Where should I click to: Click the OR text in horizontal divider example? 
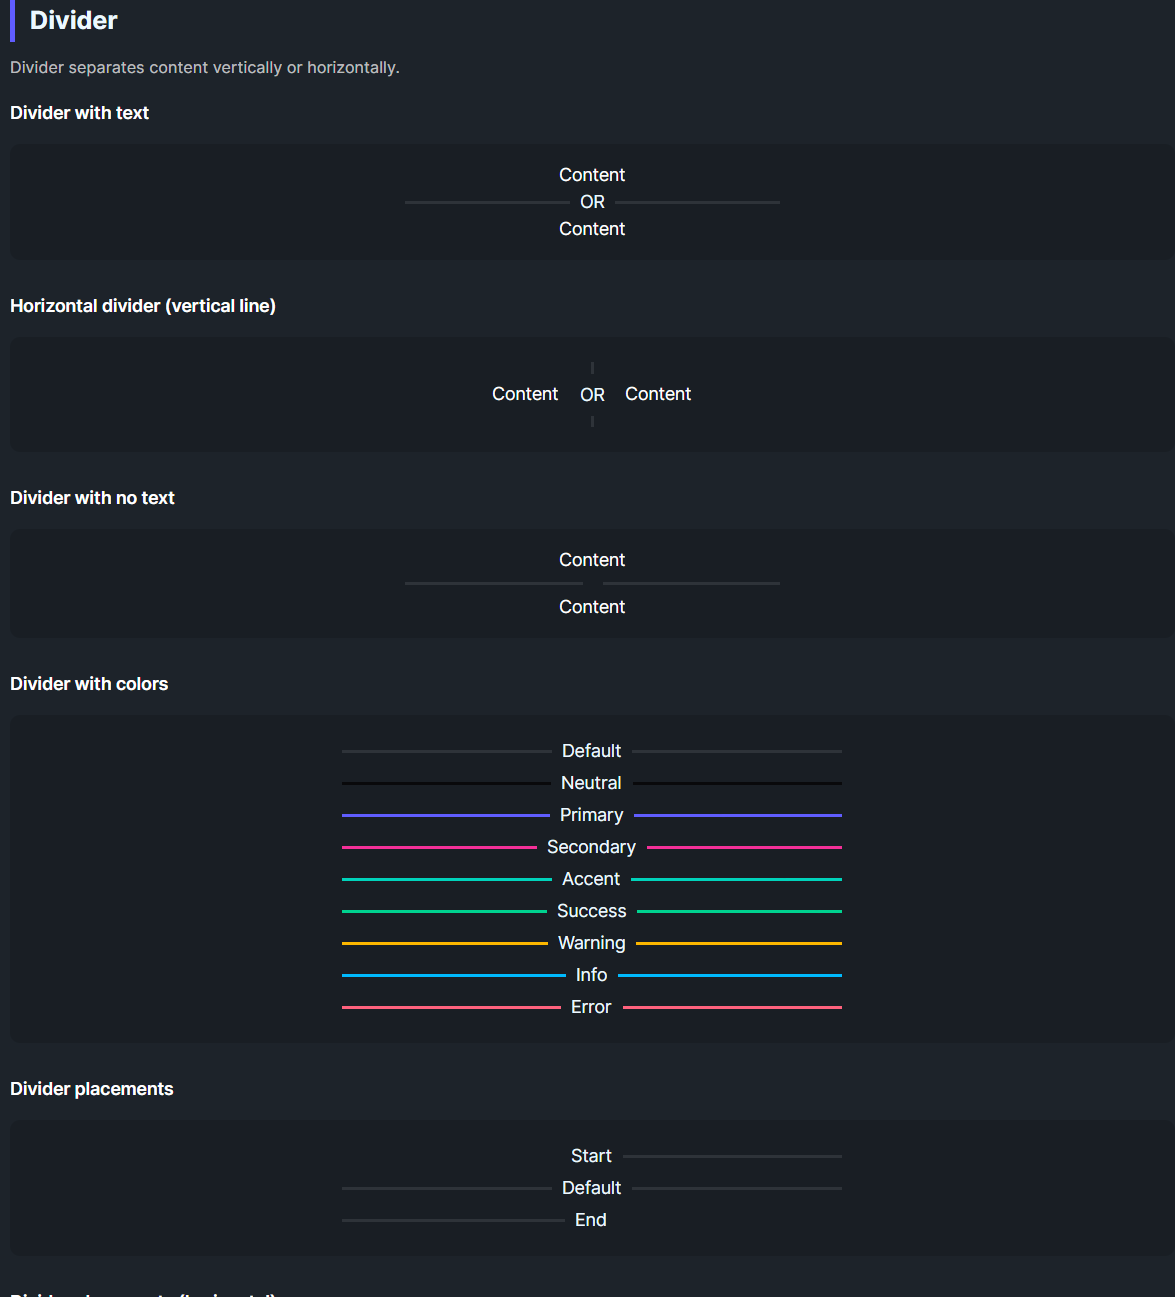click(x=592, y=395)
